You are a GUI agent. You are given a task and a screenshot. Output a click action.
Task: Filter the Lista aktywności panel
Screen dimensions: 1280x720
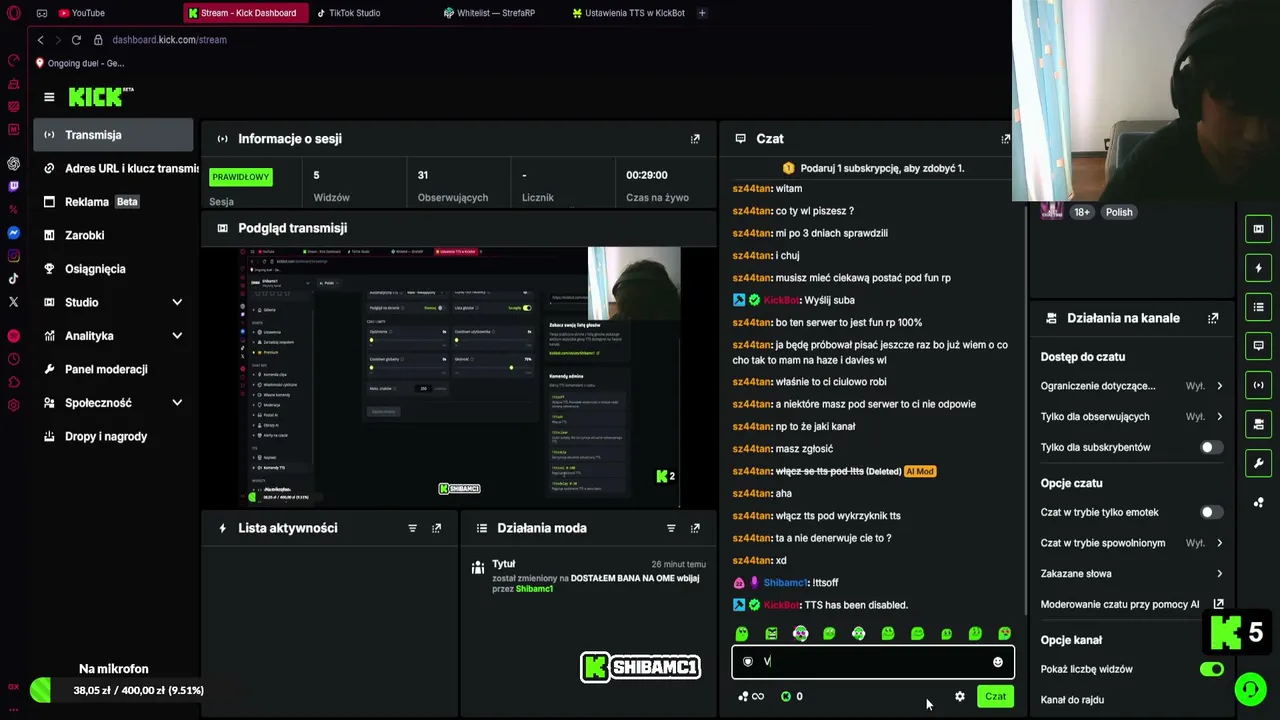click(x=412, y=528)
